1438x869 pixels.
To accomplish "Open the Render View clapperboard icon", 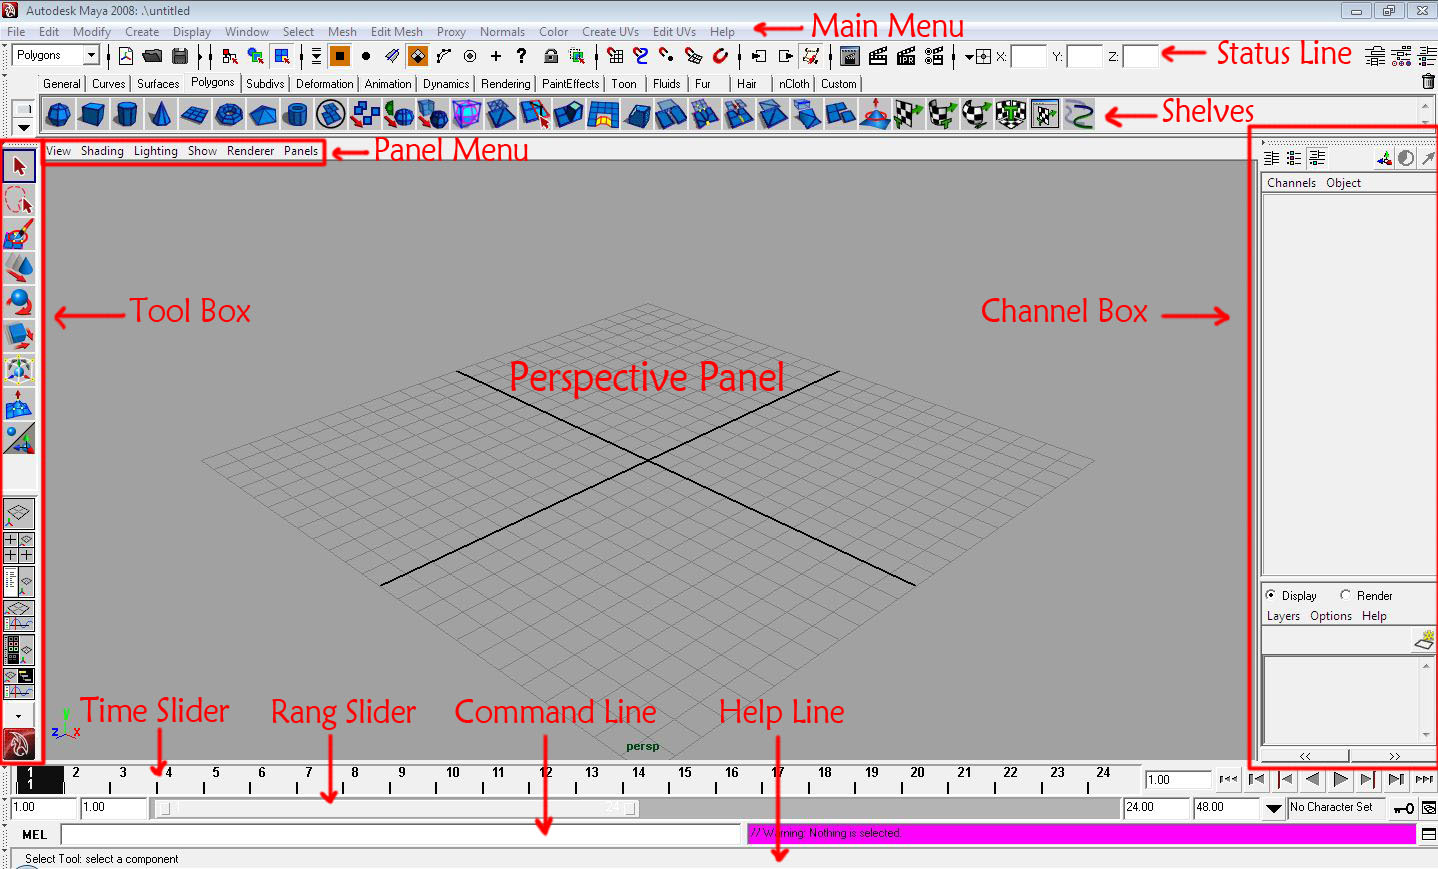I will [849, 56].
